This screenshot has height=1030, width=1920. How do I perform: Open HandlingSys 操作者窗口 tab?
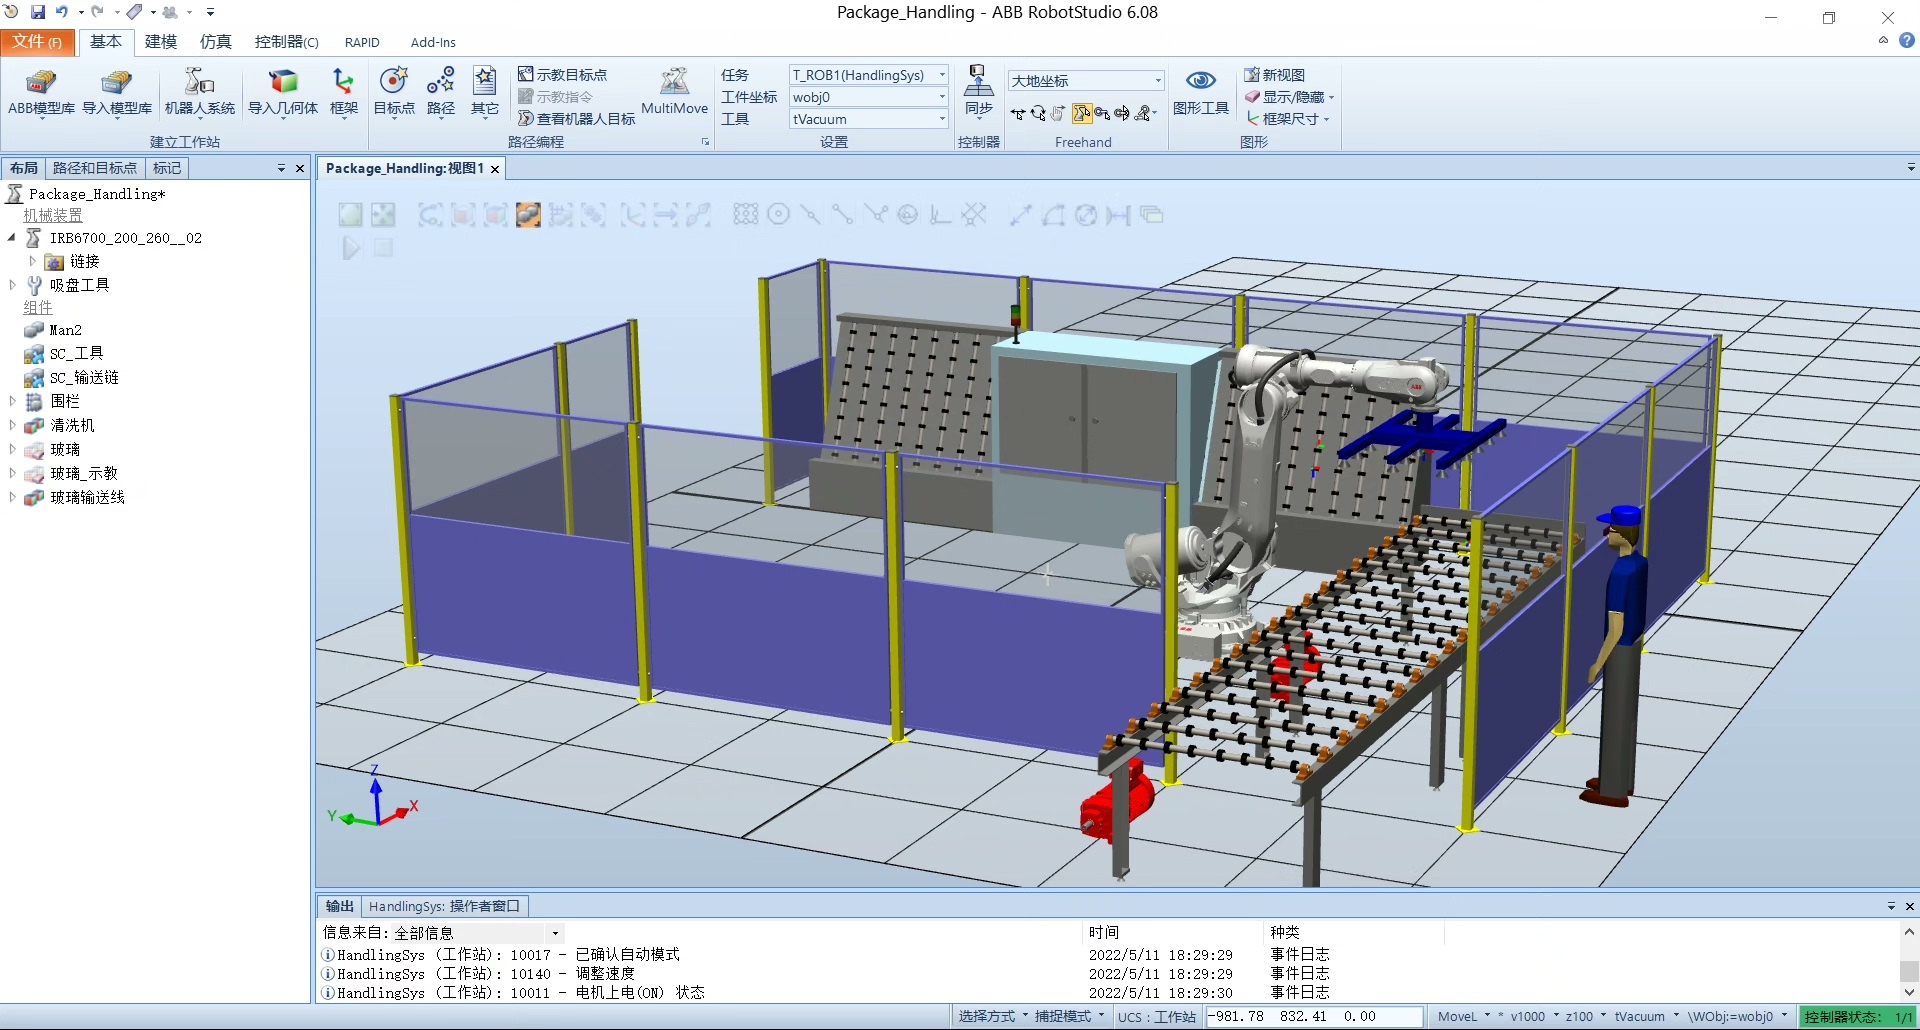[444, 906]
